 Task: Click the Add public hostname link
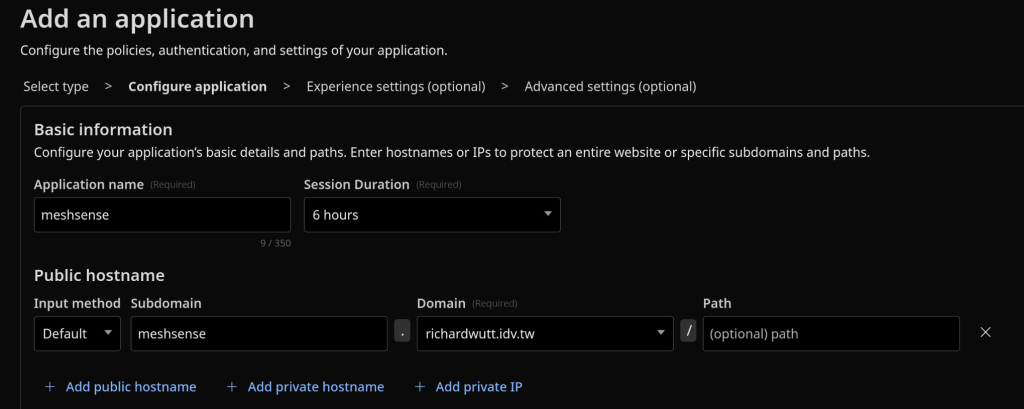coord(131,387)
